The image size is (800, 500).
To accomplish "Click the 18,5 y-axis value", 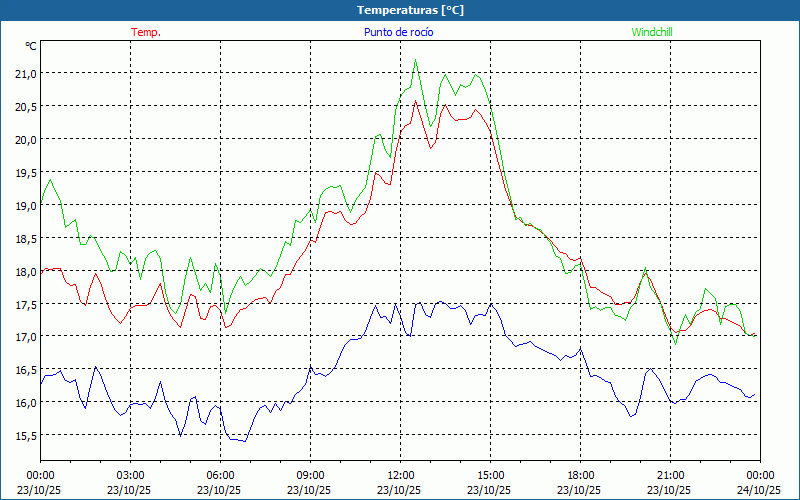I will coord(25,239).
